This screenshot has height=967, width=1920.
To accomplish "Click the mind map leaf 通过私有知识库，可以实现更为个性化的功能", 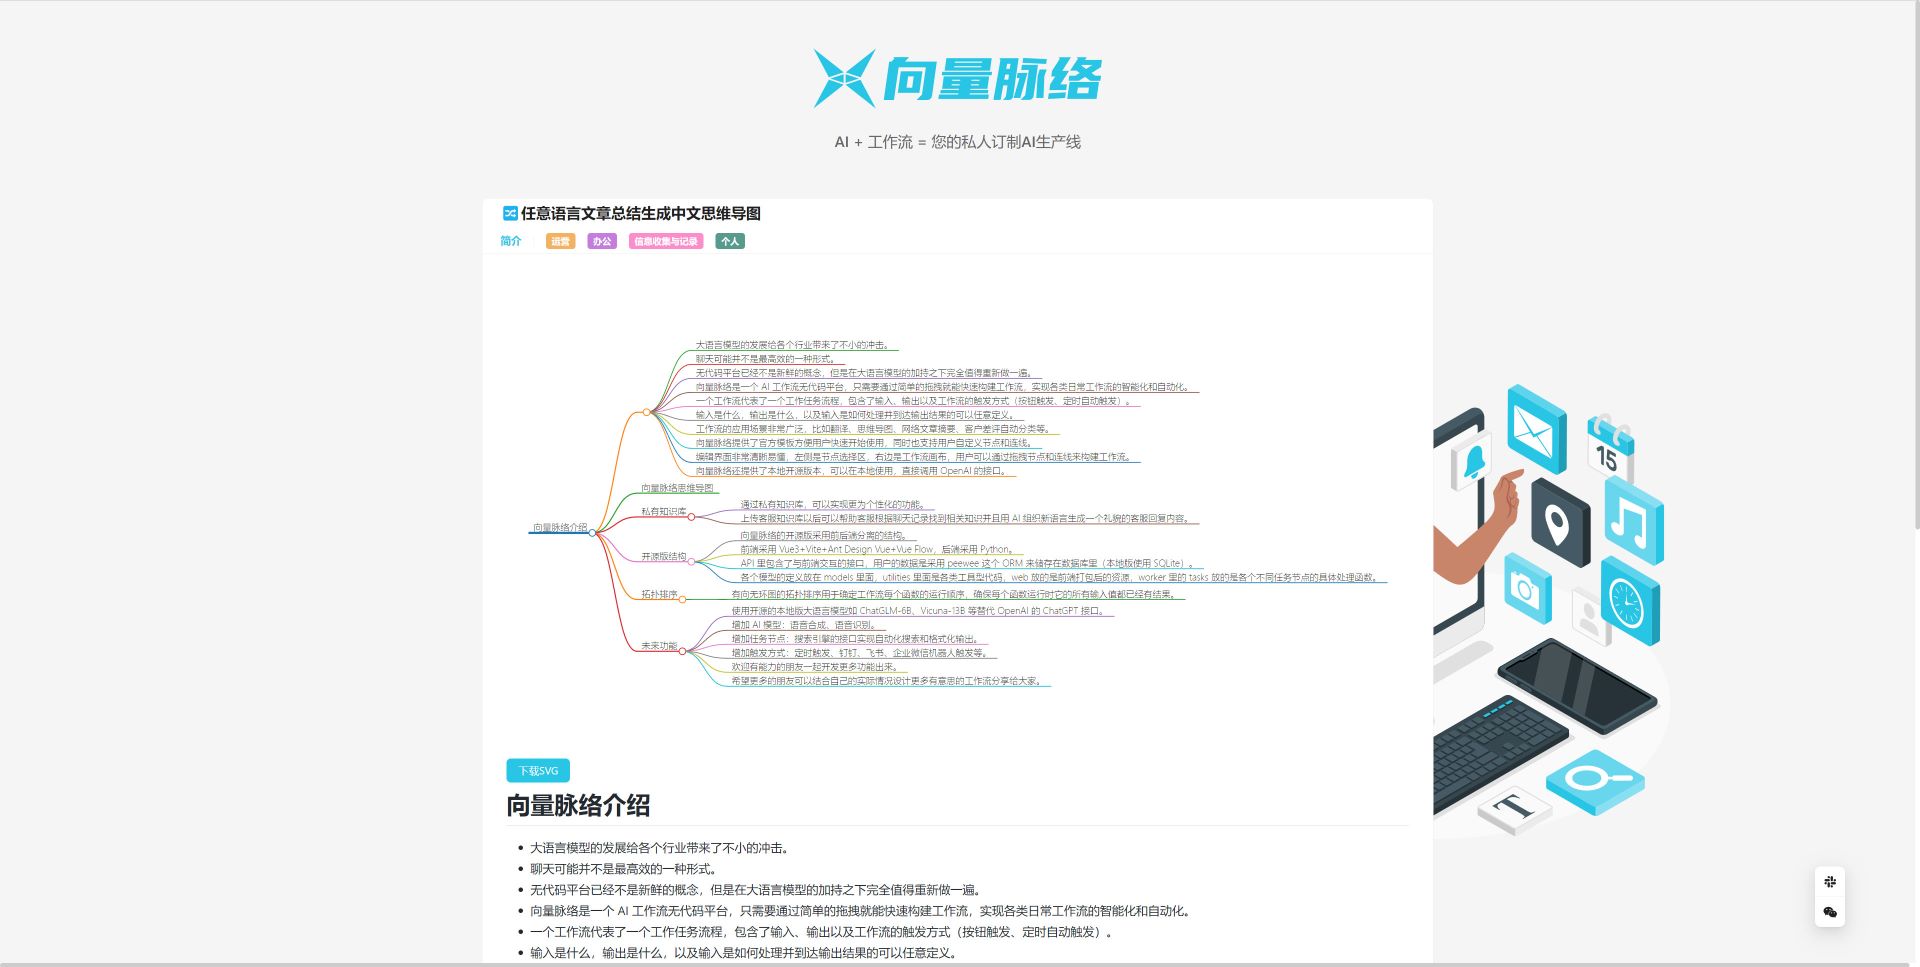I will [833, 505].
